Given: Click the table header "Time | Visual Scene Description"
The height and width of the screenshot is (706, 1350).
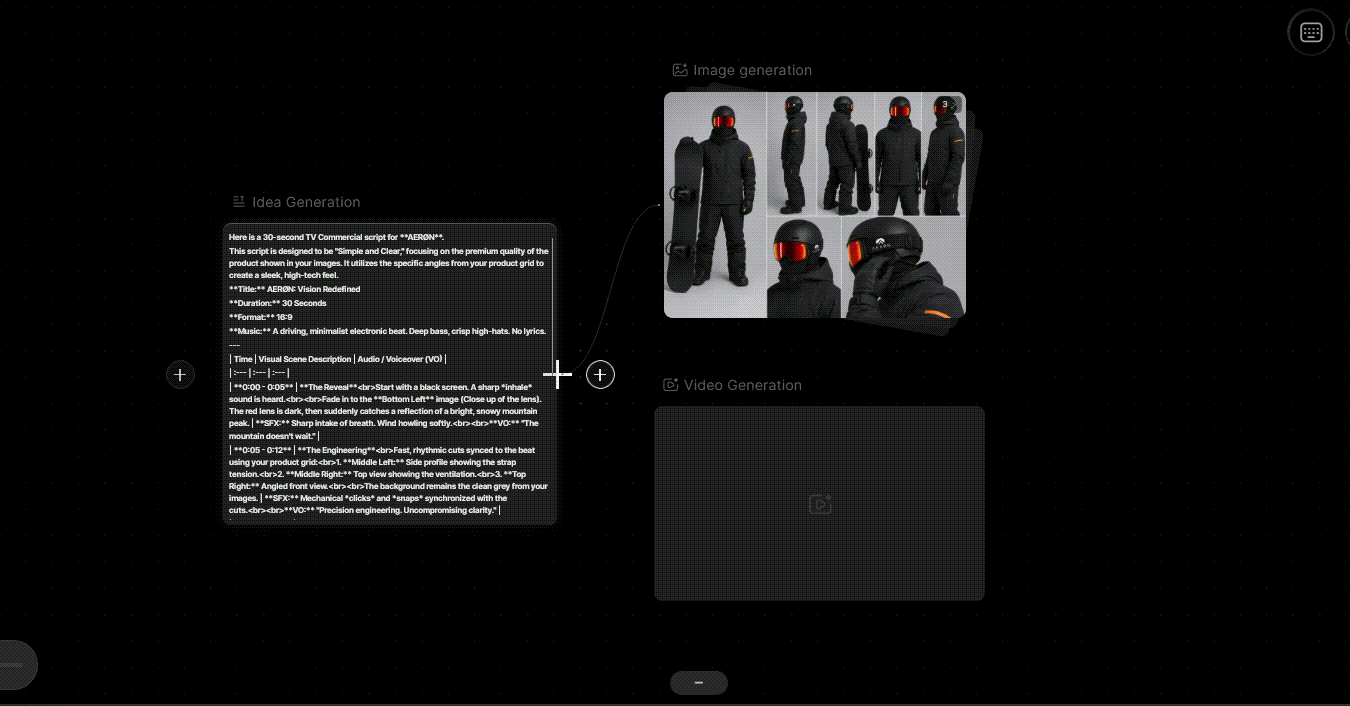Looking at the screenshot, I should tap(338, 359).
